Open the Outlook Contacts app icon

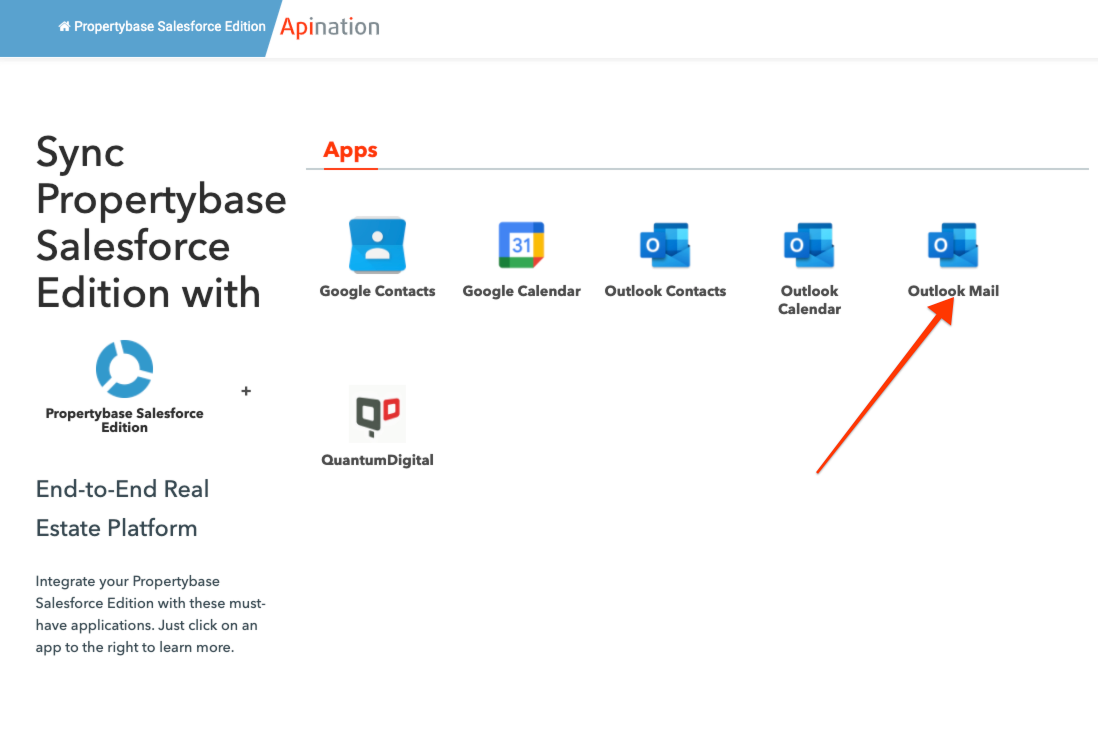point(665,245)
